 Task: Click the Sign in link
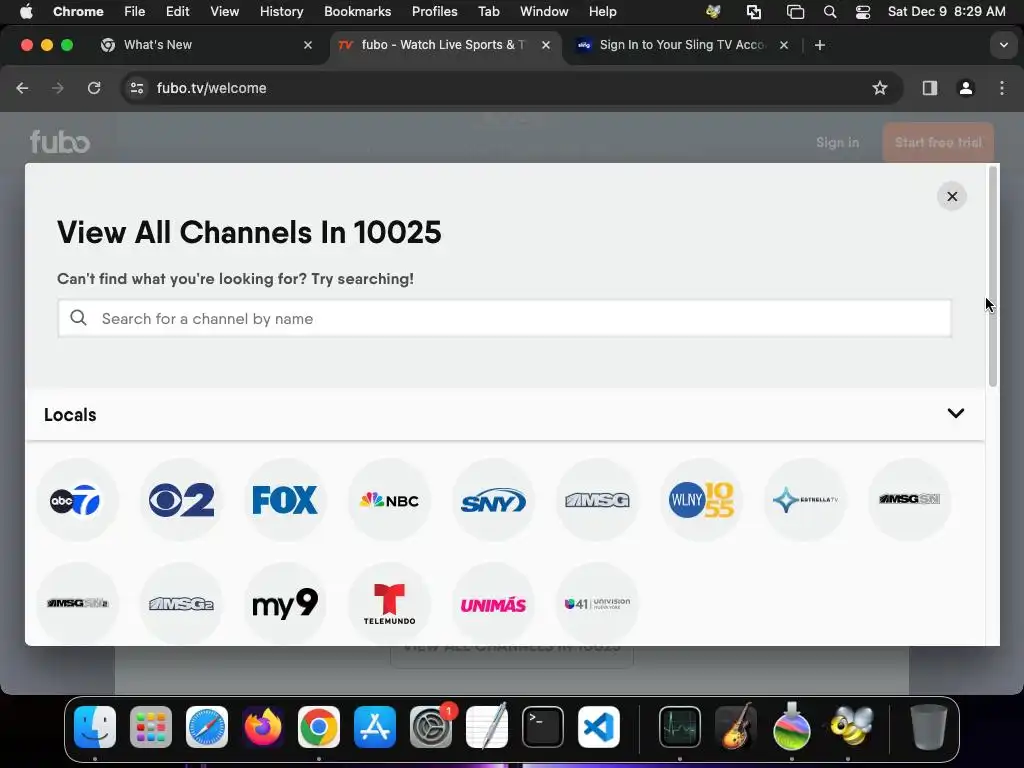(x=837, y=142)
